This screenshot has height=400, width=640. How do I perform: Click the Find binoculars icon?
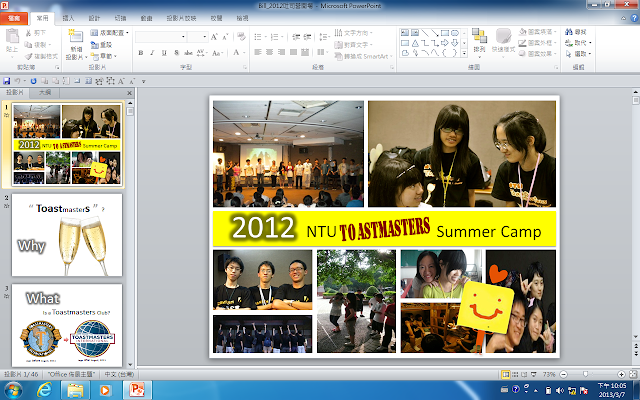coord(569,32)
